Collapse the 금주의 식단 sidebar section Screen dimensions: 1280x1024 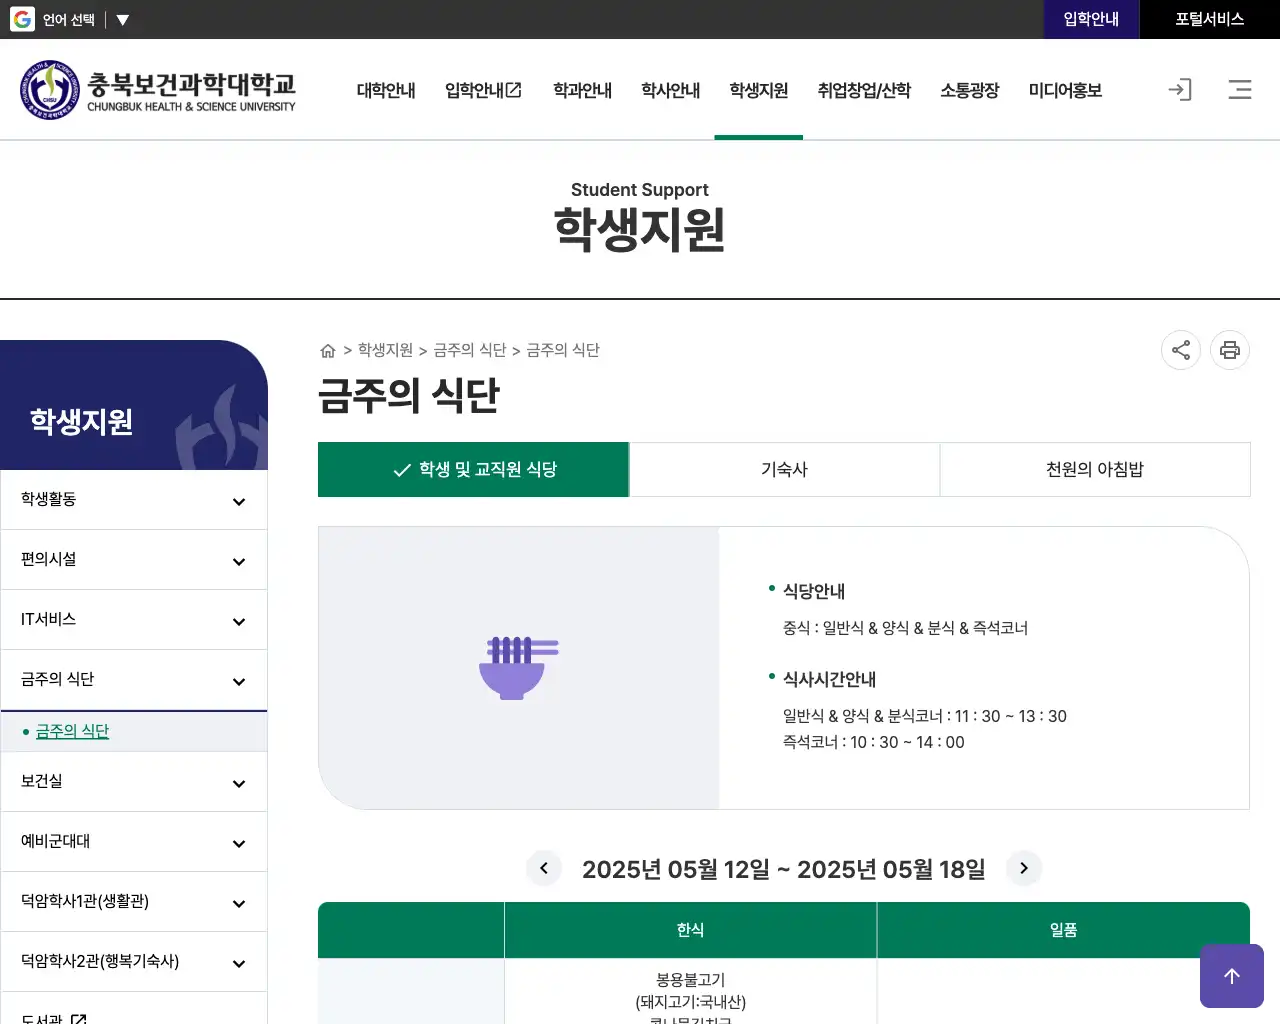click(134, 680)
